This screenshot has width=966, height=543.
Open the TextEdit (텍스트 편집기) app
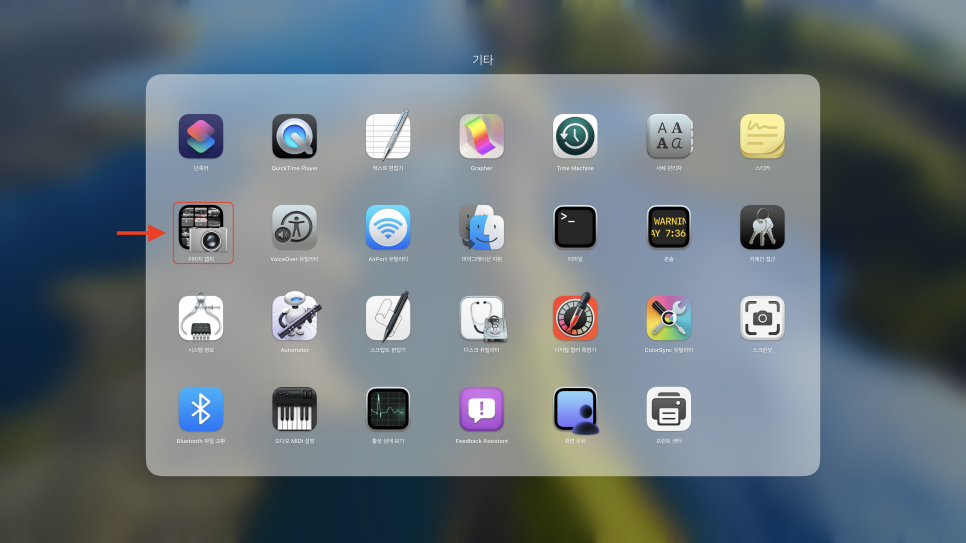tap(388, 136)
